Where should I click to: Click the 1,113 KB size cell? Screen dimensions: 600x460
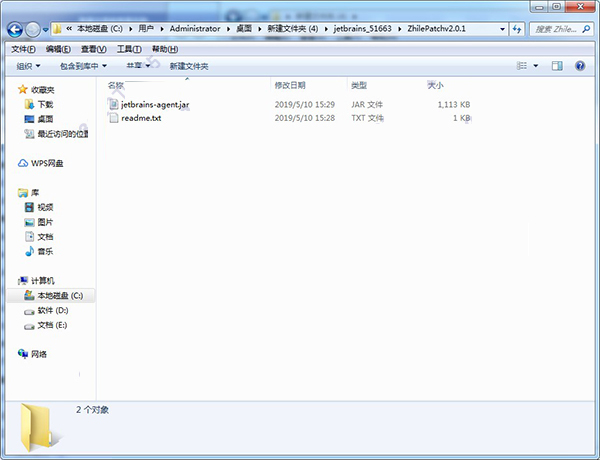point(454,104)
